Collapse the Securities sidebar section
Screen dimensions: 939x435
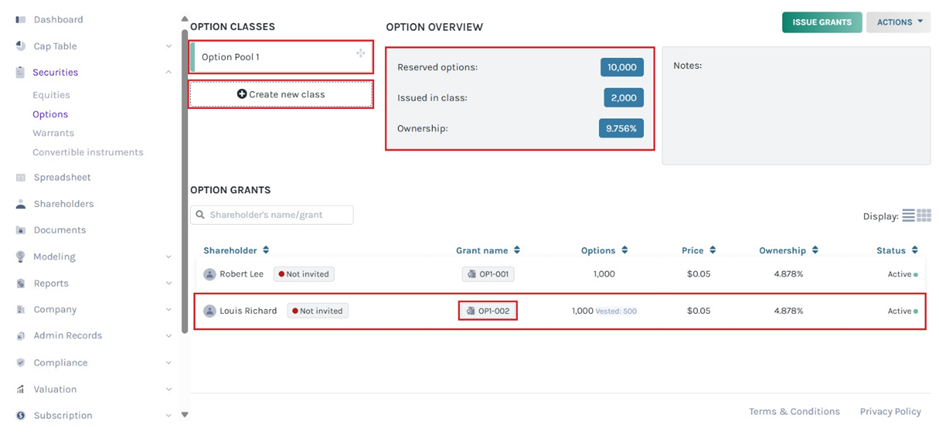[168, 72]
